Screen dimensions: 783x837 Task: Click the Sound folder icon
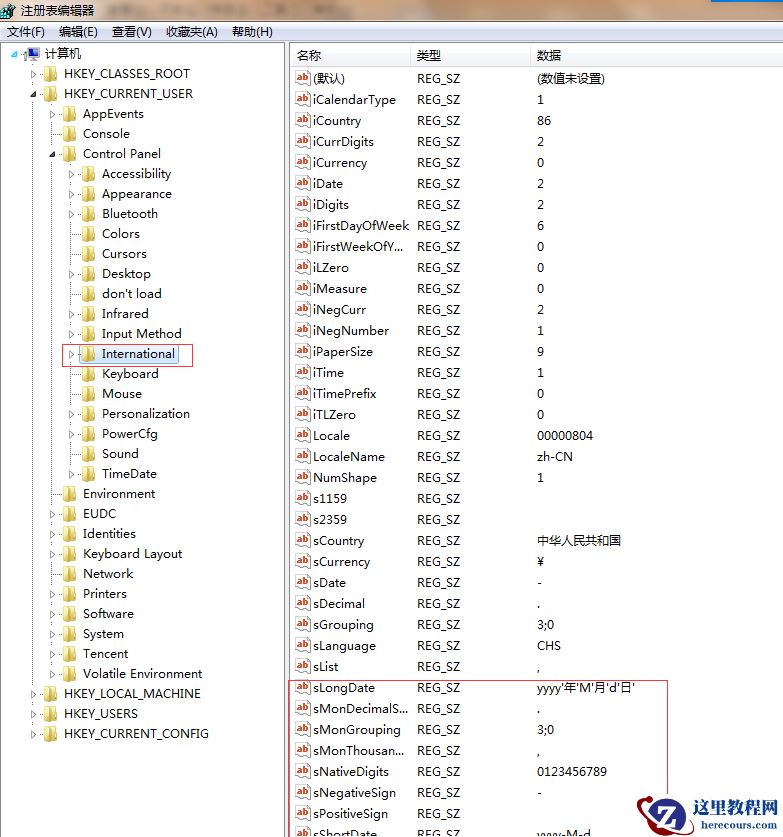point(89,454)
